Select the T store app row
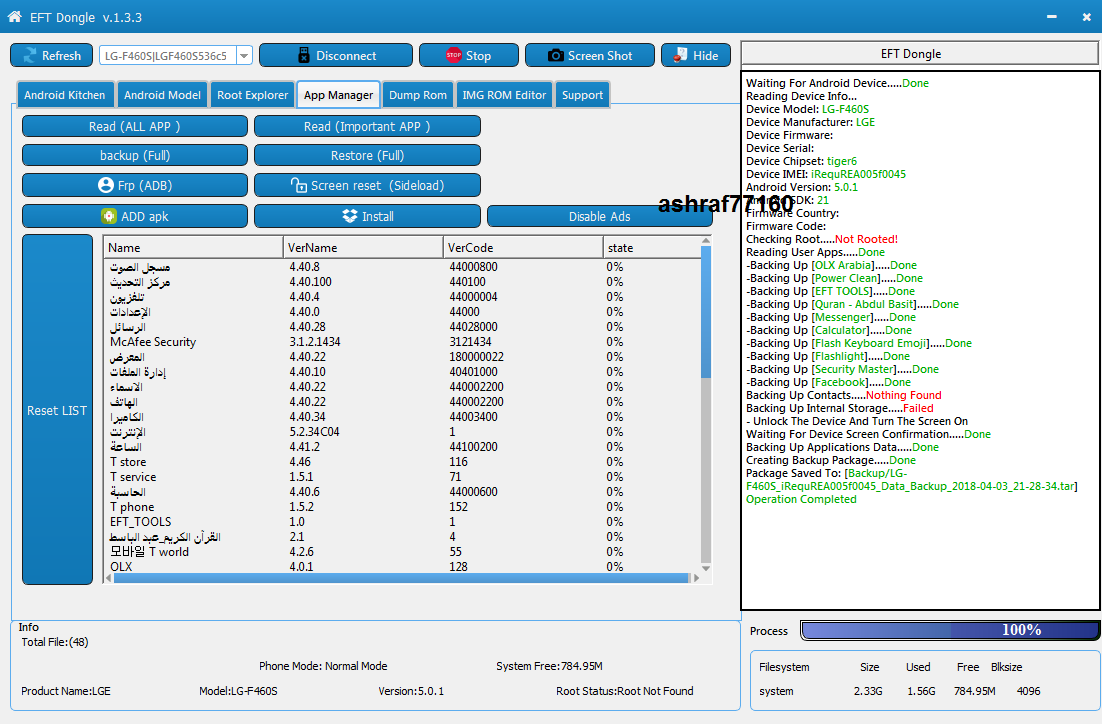1102x724 pixels. [402, 462]
